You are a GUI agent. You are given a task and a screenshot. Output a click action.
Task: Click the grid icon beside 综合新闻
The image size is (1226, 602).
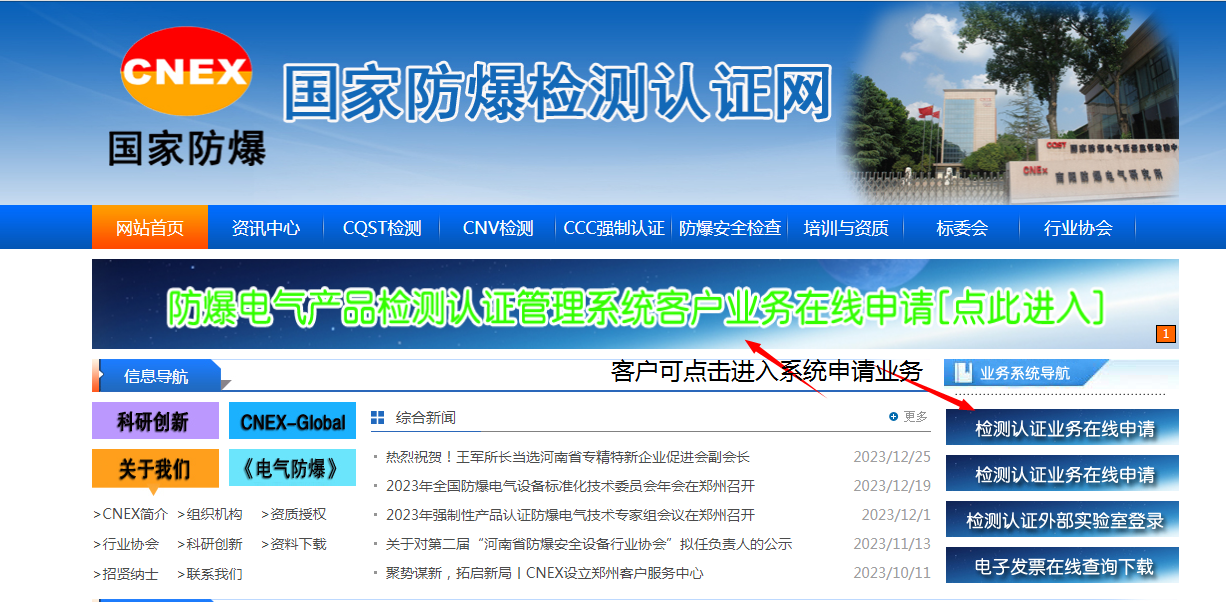point(378,417)
